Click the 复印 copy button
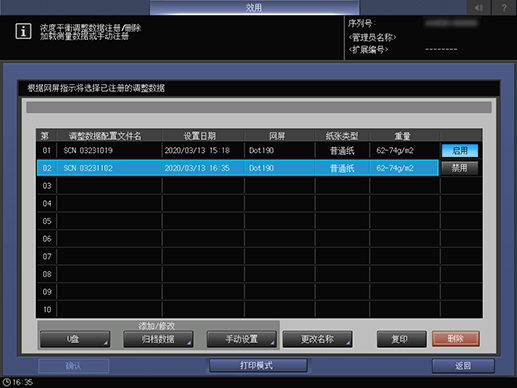The width and height of the screenshot is (517, 388). (x=402, y=339)
